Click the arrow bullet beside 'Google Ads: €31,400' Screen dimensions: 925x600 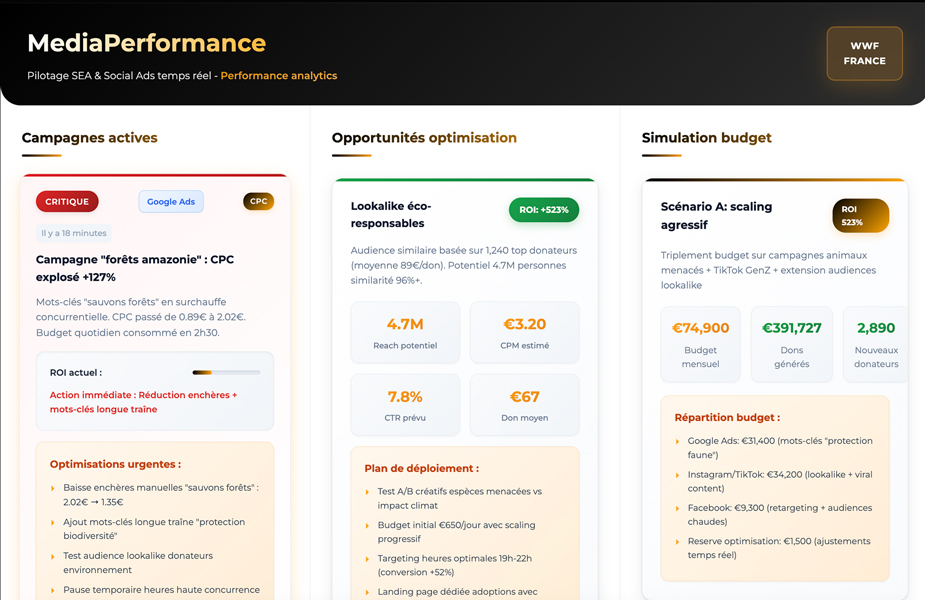click(x=677, y=441)
